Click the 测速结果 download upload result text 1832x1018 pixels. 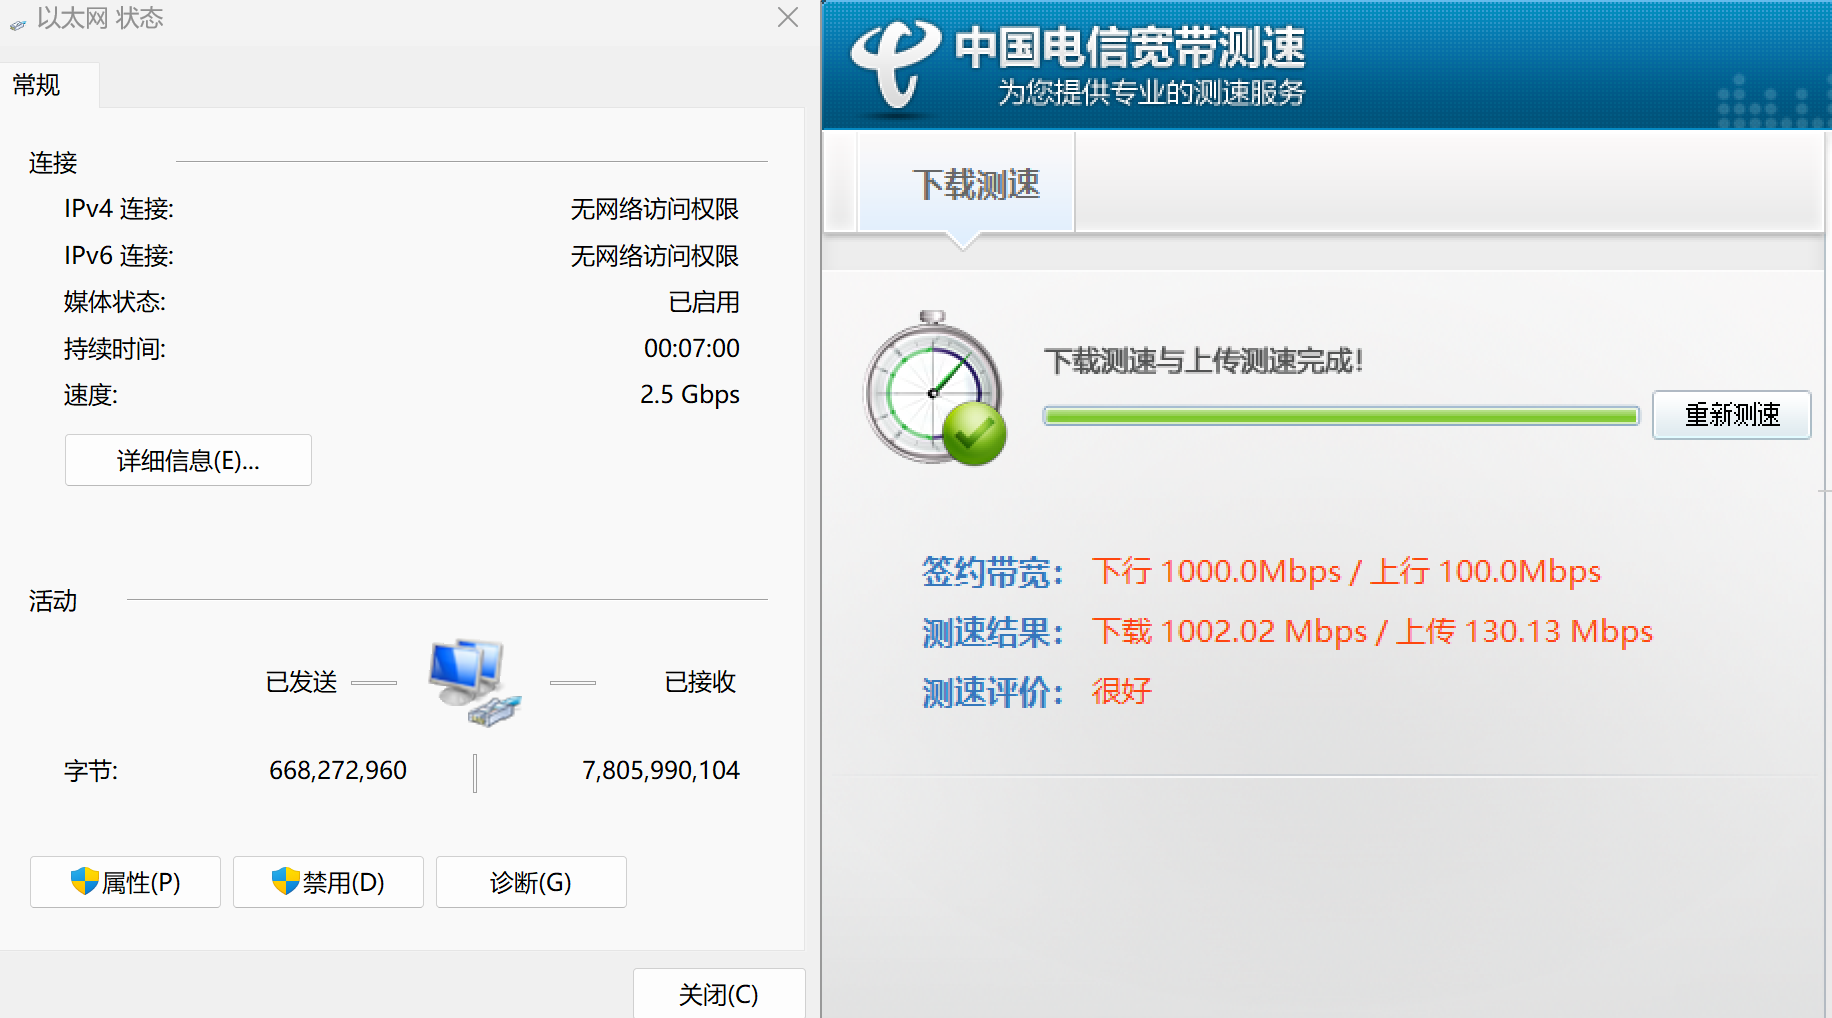[x=1371, y=631]
